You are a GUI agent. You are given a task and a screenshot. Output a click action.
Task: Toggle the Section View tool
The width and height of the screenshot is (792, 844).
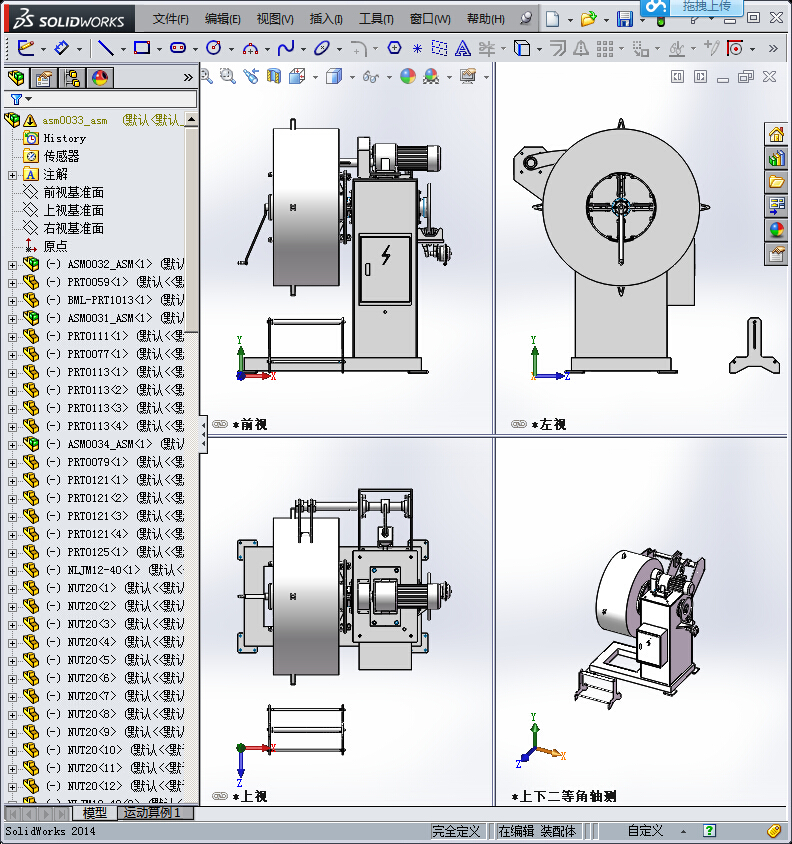pos(274,76)
